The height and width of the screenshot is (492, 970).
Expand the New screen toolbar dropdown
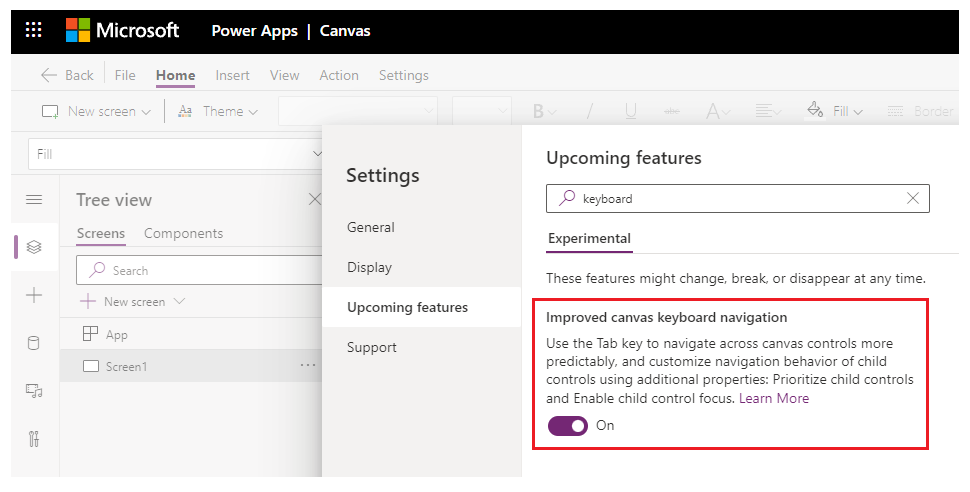point(146,112)
